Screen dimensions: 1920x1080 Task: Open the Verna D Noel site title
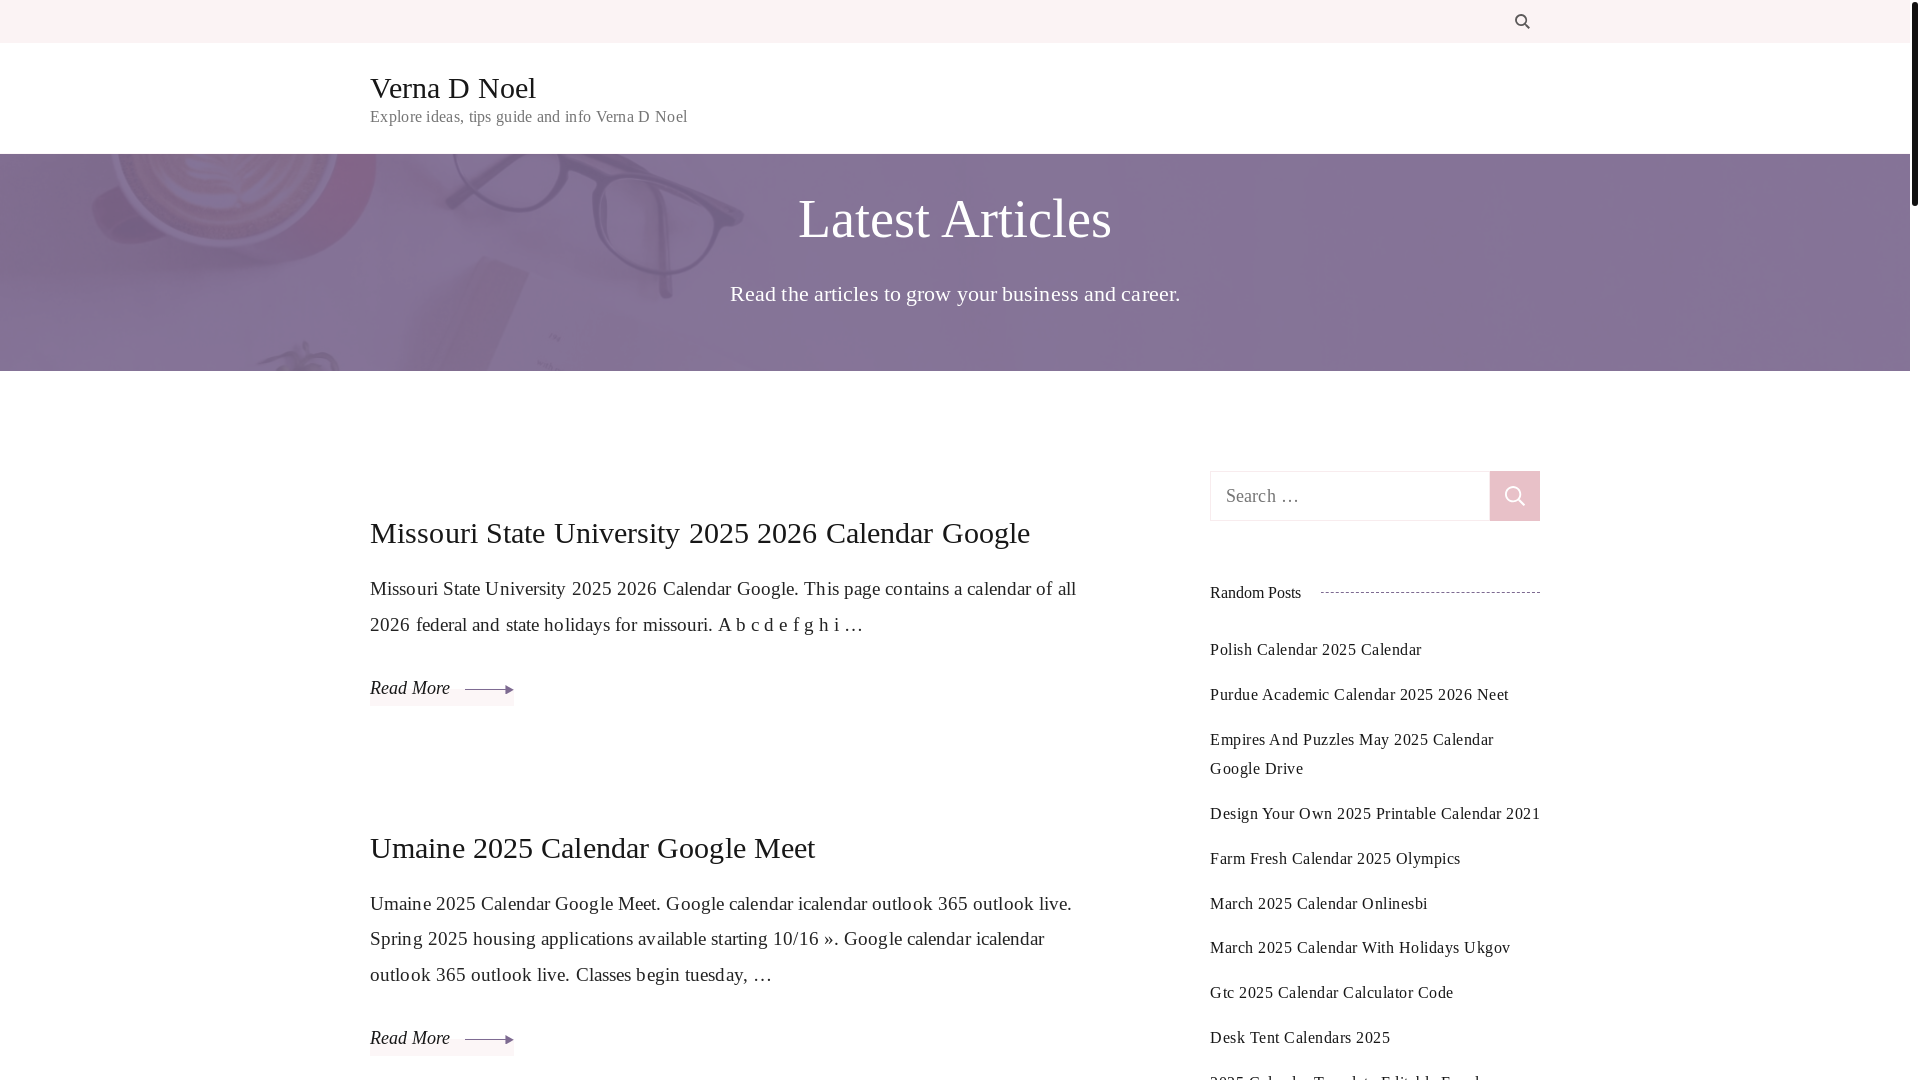[x=453, y=88]
